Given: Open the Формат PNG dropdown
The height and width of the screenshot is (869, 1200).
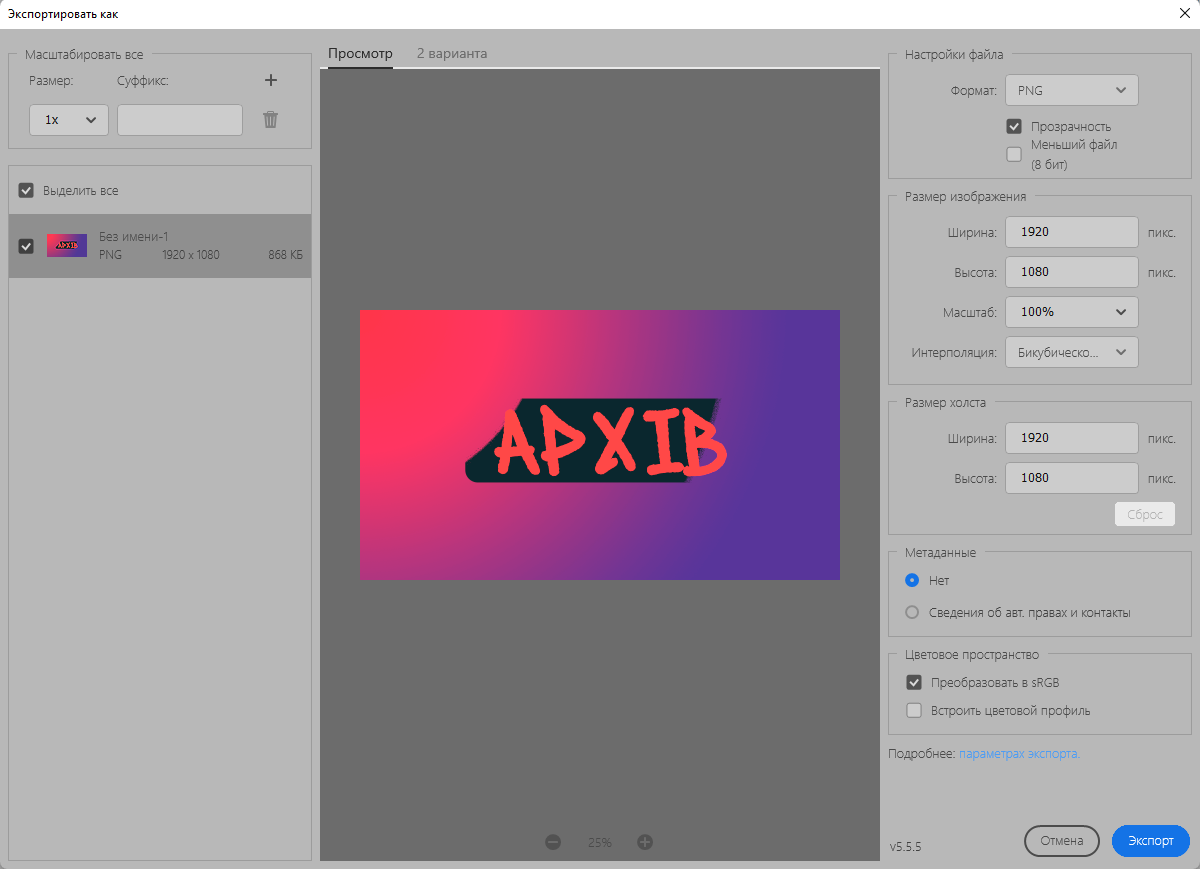Looking at the screenshot, I should [1071, 90].
